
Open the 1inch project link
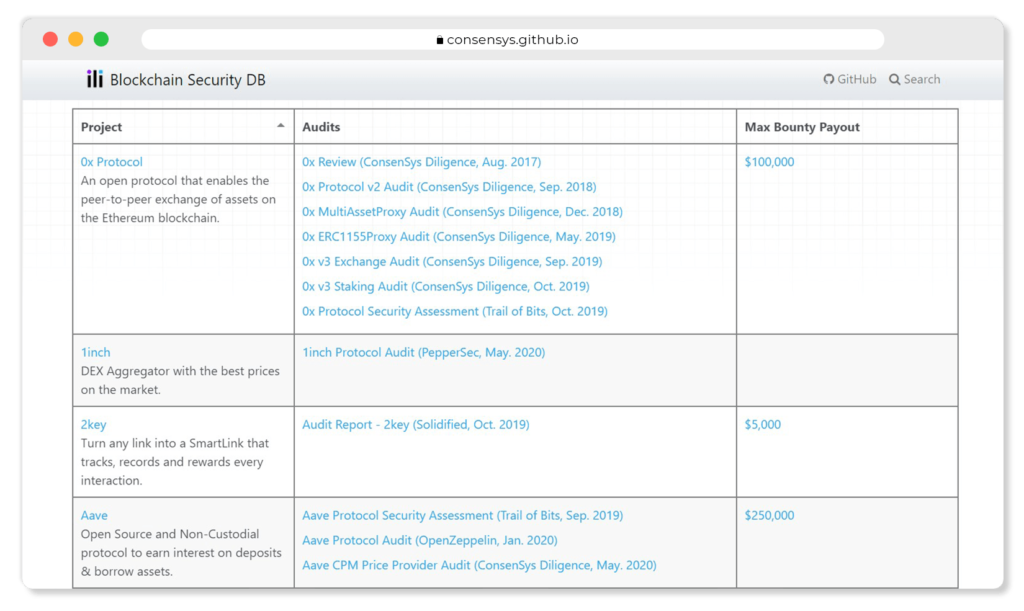pos(95,352)
